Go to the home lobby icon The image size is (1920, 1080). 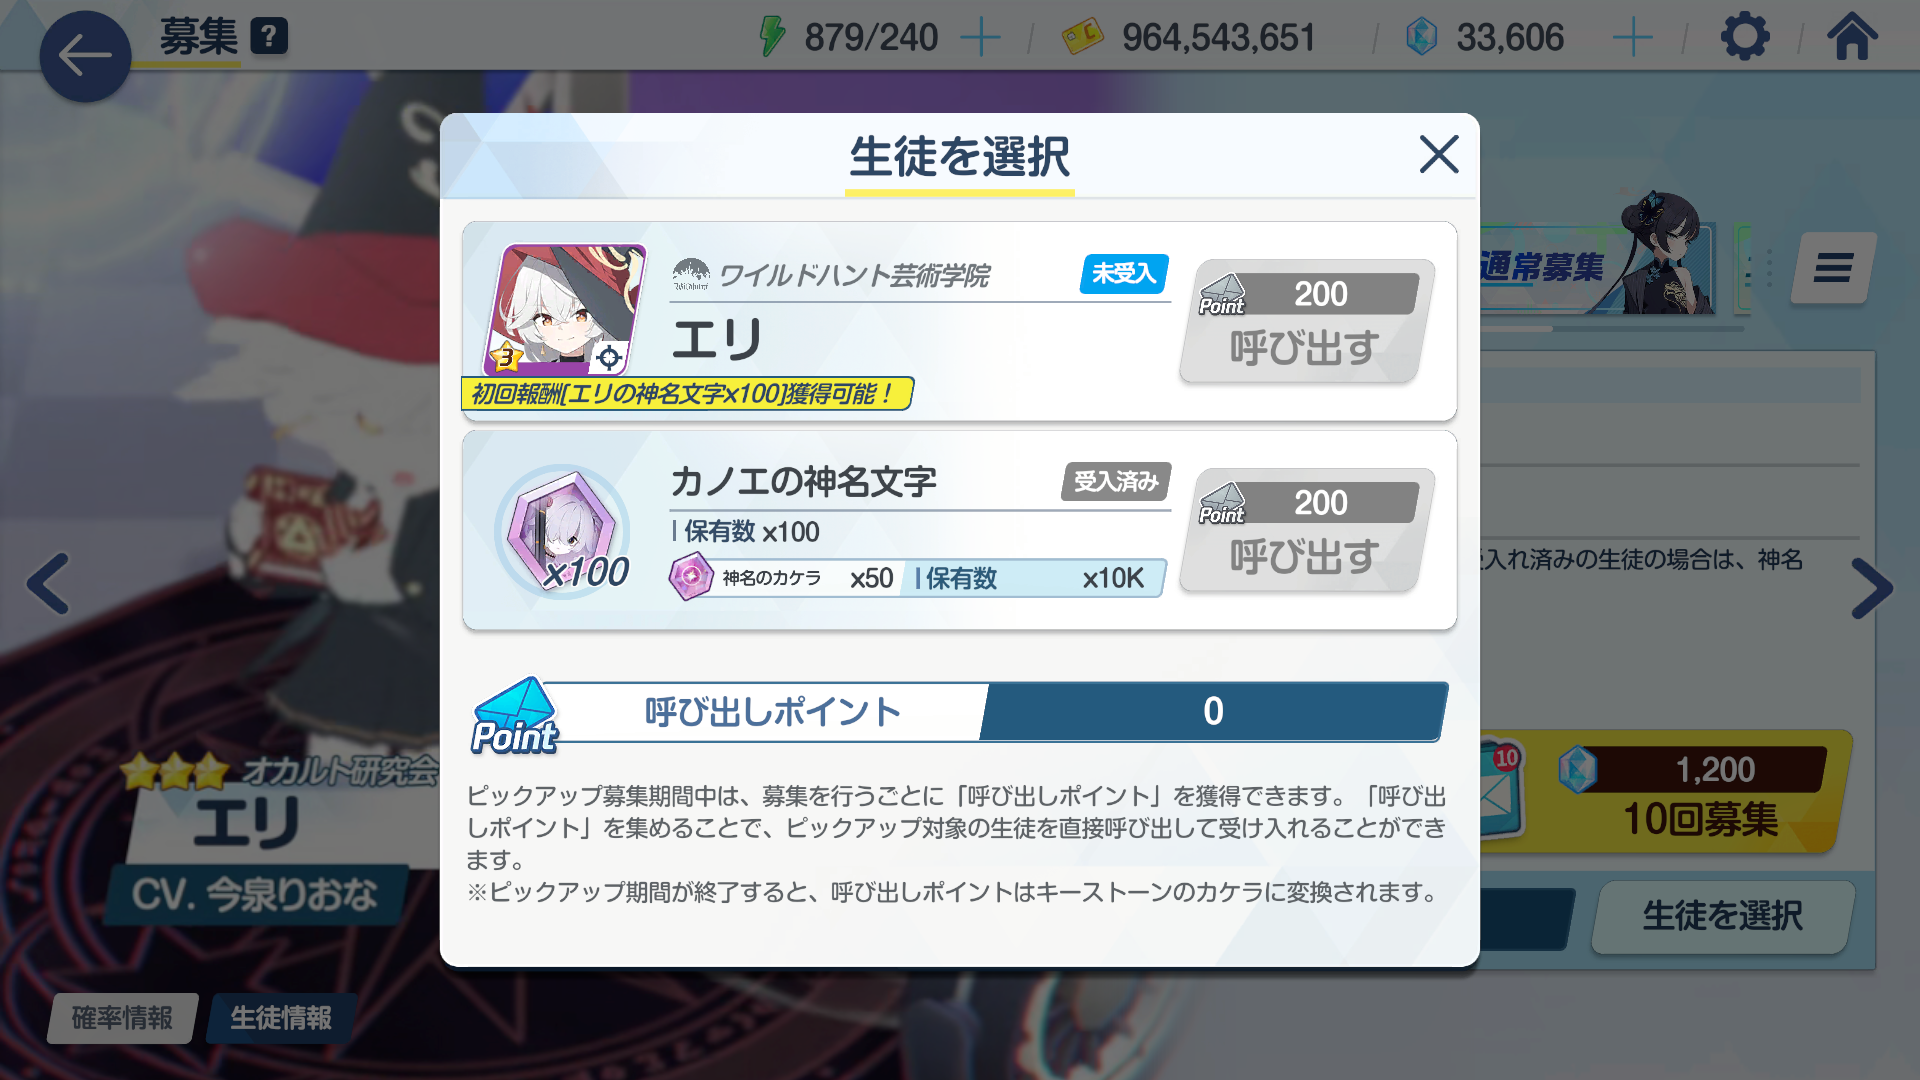pyautogui.click(x=1852, y=37)
